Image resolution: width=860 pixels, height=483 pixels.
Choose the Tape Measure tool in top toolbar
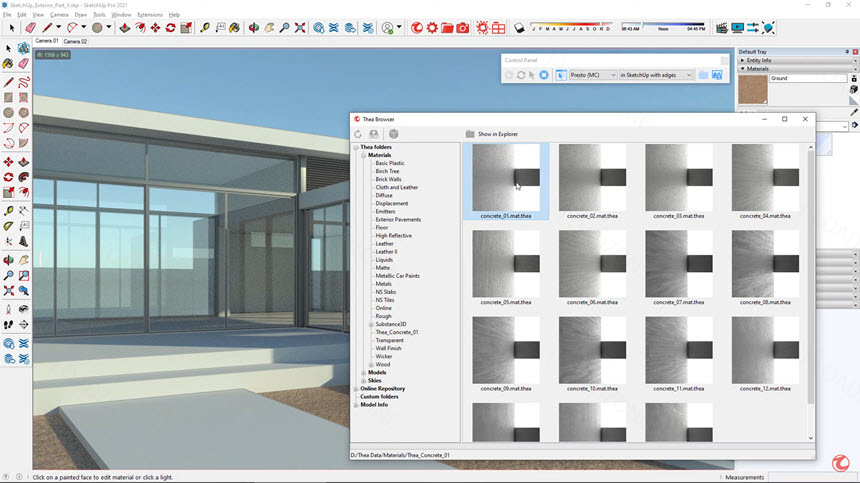pos(205,27)
